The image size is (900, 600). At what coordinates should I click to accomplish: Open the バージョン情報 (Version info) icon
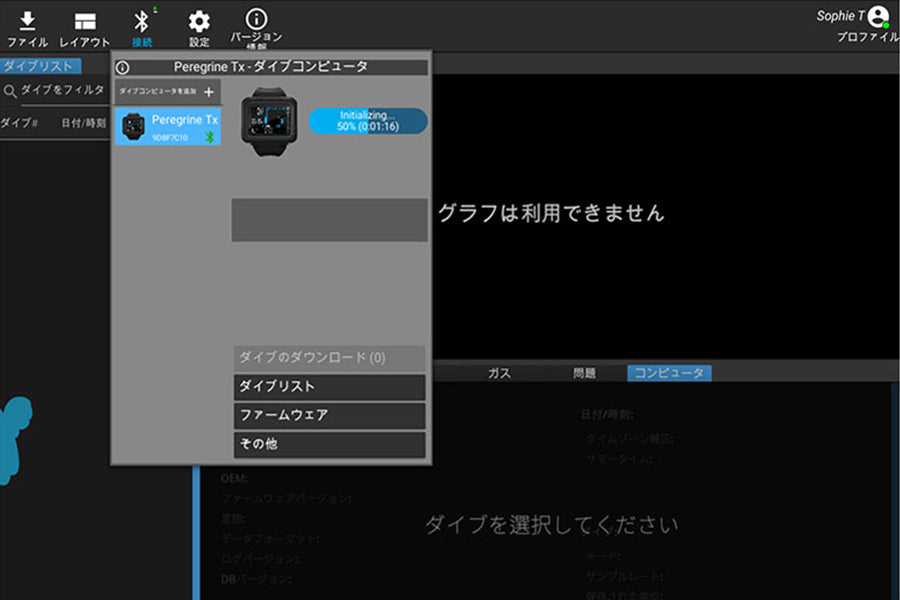256,20
